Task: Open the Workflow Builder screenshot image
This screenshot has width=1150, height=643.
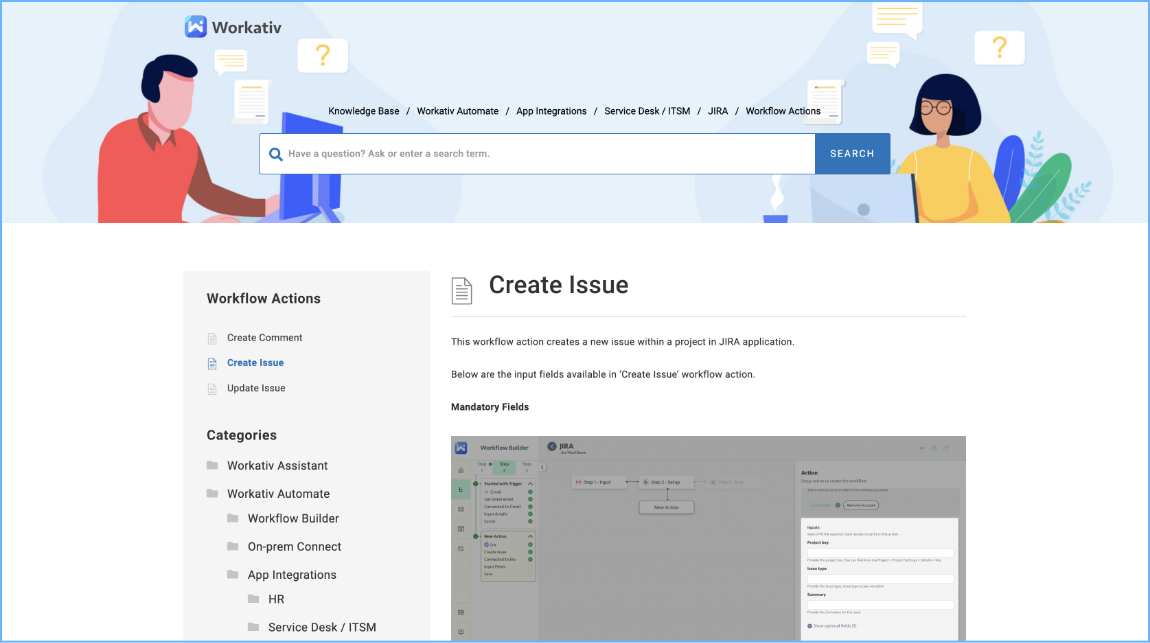Action: (x=708, y=538)
